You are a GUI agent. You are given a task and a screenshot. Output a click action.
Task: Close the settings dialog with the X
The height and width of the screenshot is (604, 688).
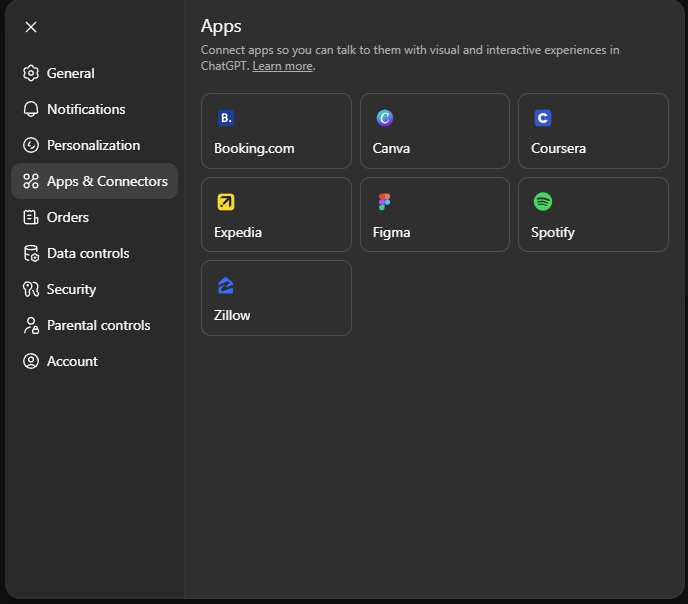pyautogui.click(x=31, y=27)
